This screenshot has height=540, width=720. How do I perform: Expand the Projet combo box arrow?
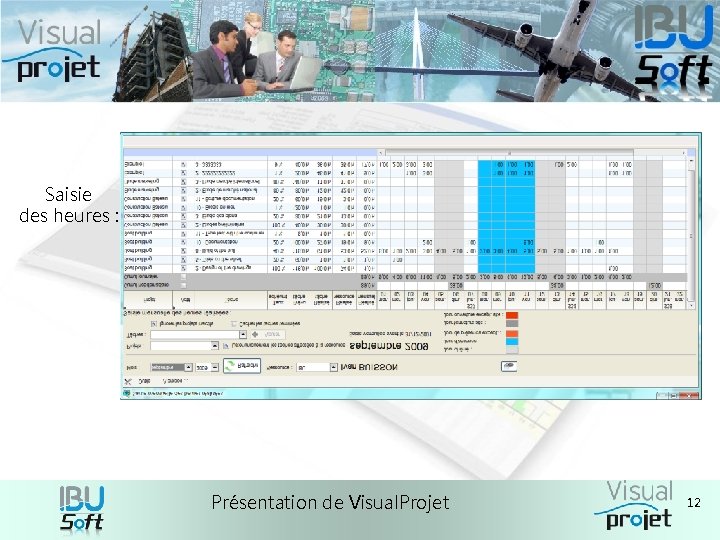pyautogui.click(x=214, y=345)
